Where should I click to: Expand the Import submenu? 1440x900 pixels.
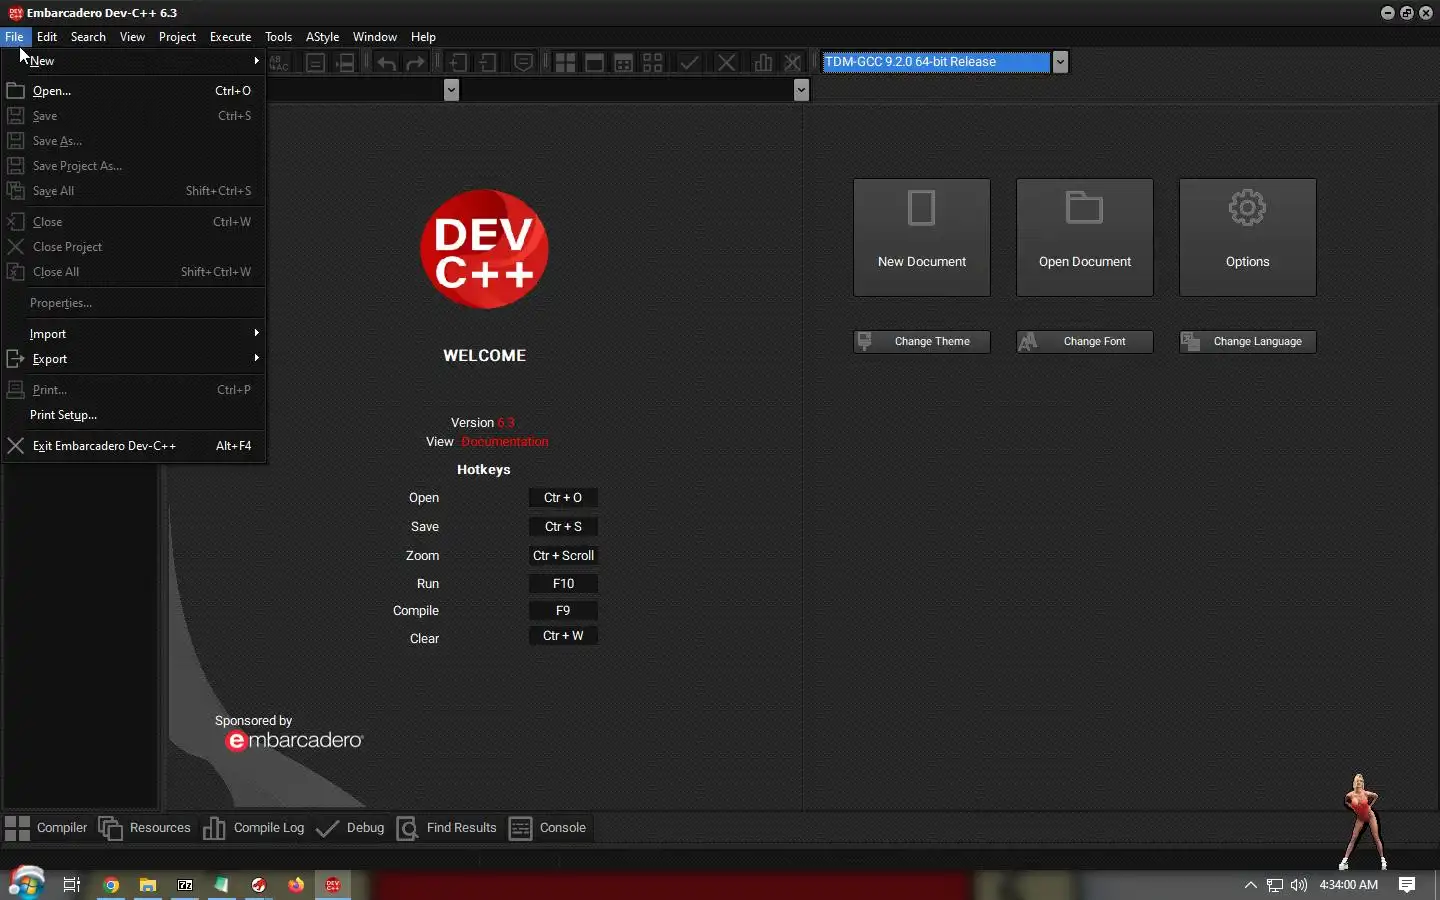click(x=133, y=334)
